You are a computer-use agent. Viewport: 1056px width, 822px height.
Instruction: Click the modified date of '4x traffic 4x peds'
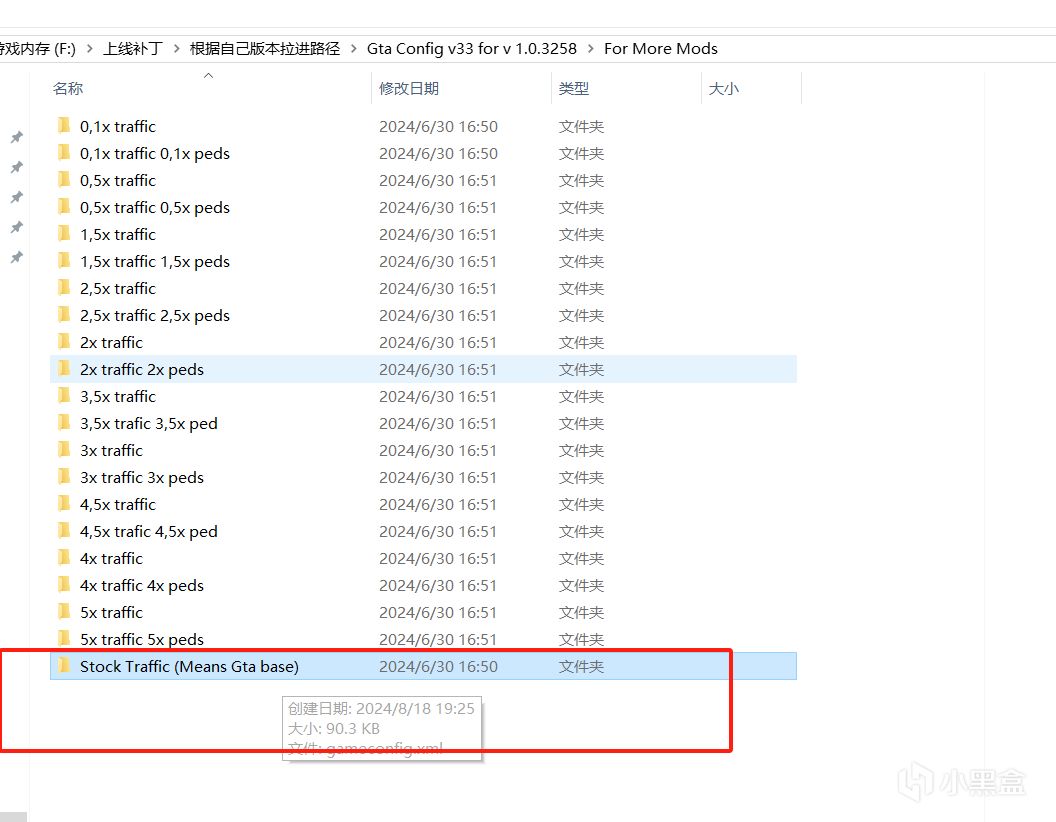click(x=438, y=585)
